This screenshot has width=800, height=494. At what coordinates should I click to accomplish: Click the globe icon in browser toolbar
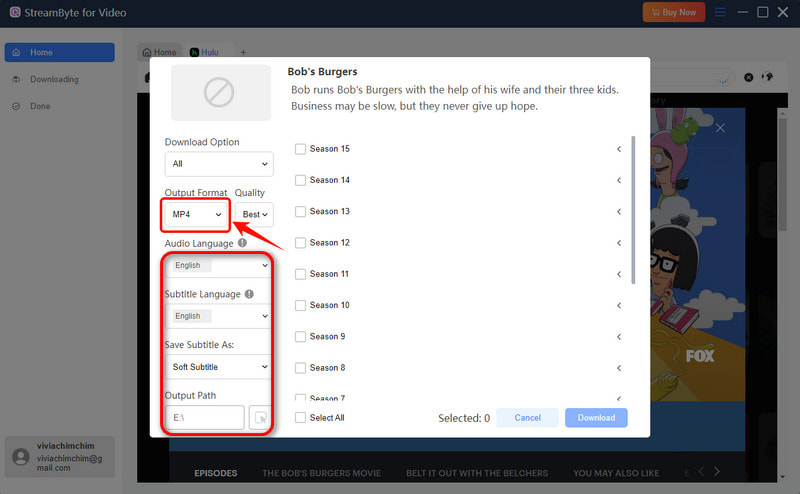coord(767,77)
